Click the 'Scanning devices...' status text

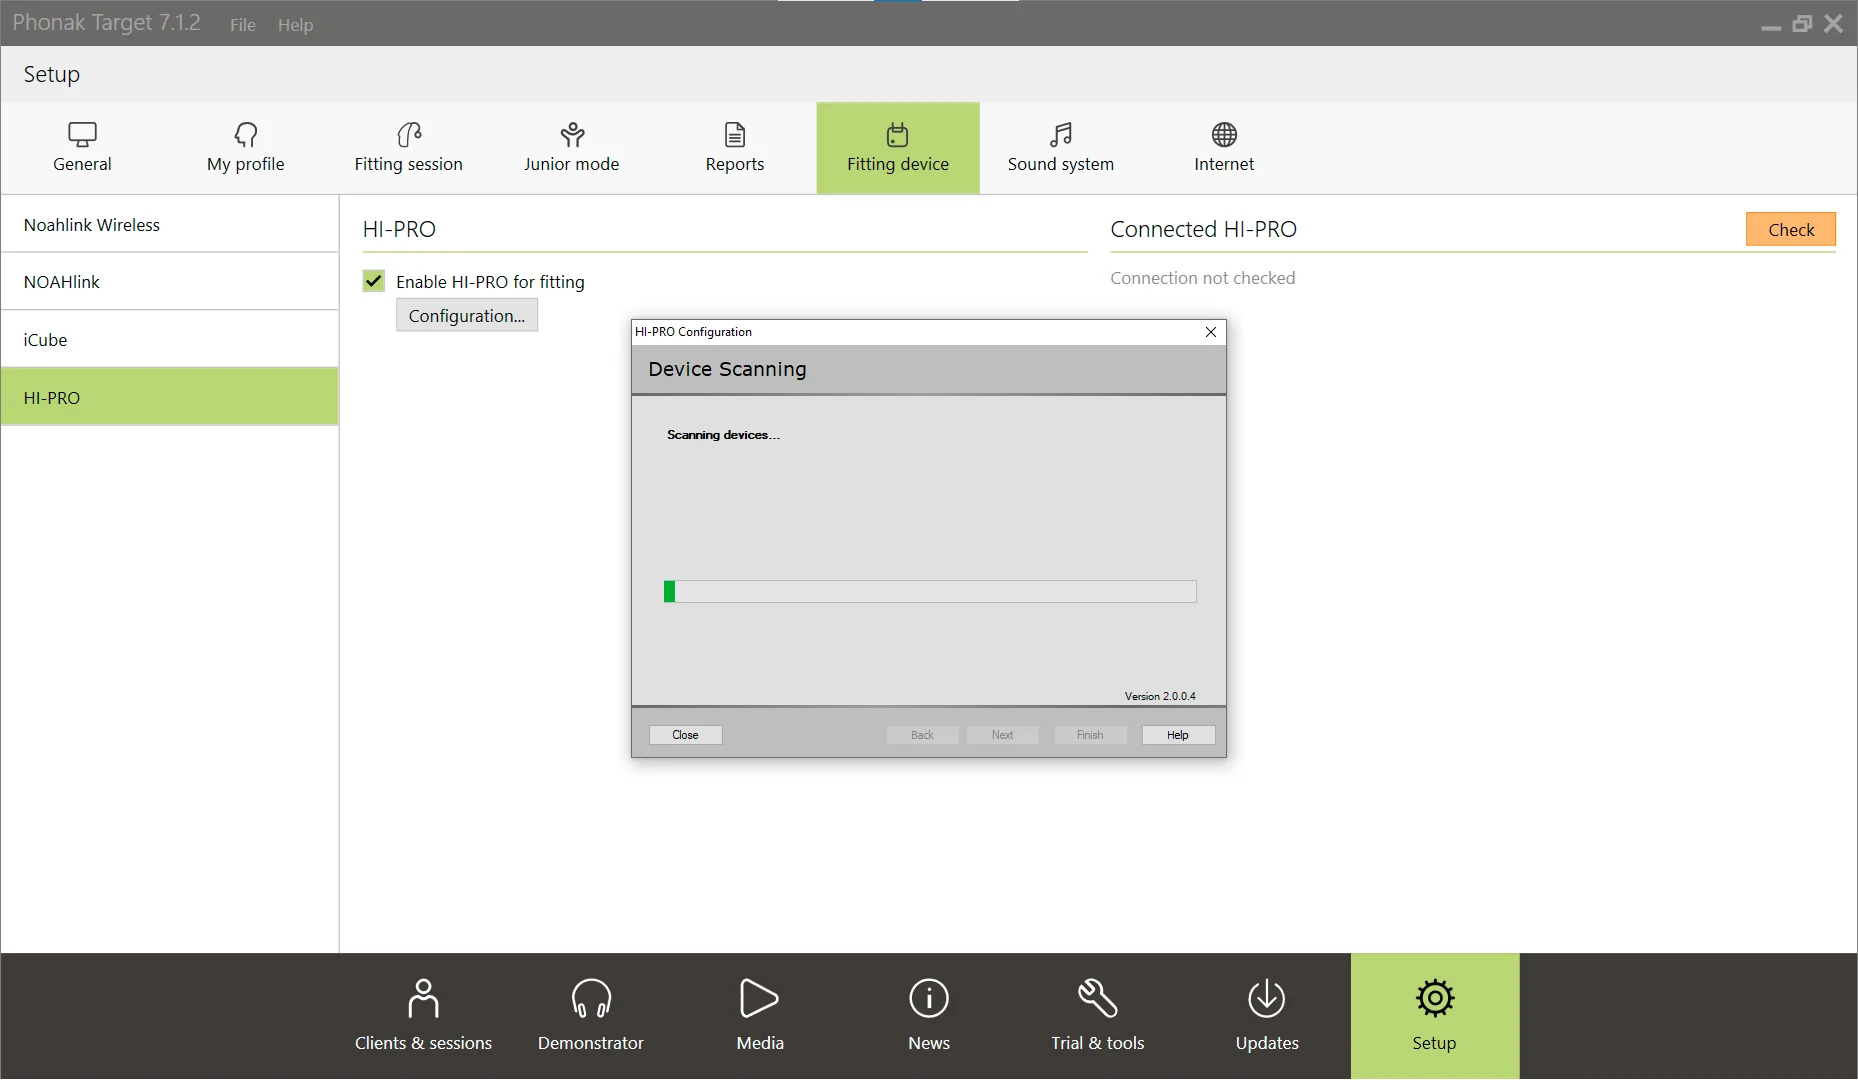tap(723, 435)
